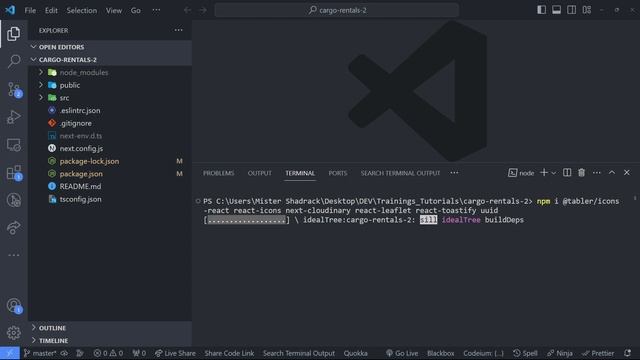Open Manage settings gear icon
640x360 pixels.
(x=13, y=333)
